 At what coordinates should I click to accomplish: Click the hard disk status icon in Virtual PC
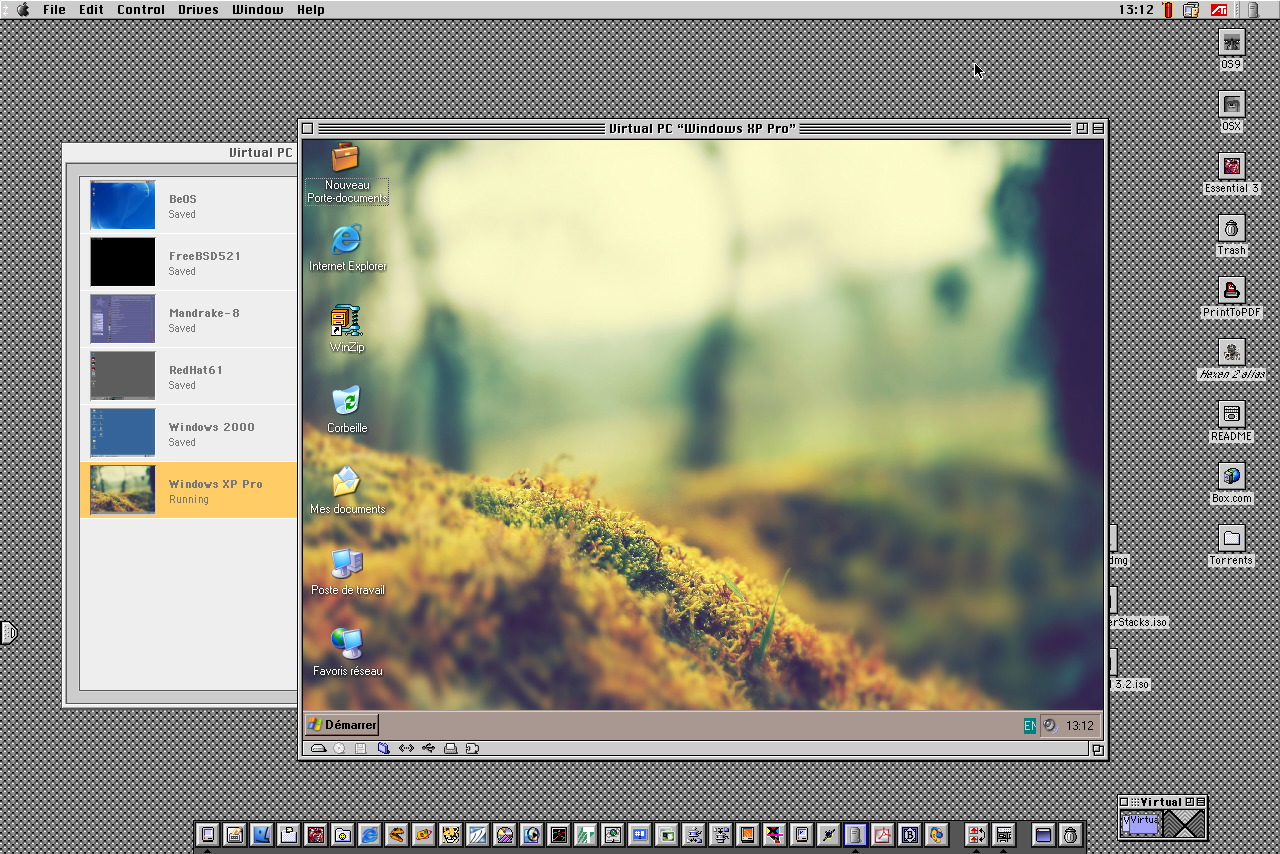coord(318,748)
